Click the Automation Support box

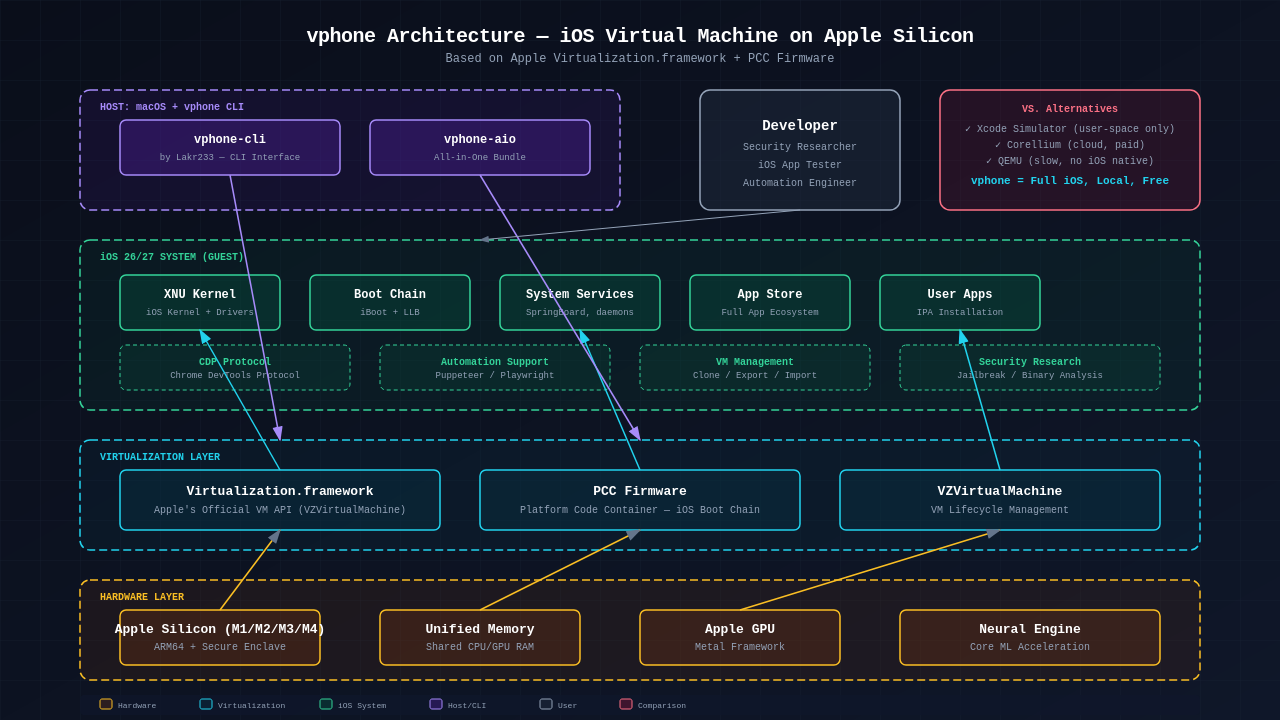pyautogui.click(x=495, y=368)
